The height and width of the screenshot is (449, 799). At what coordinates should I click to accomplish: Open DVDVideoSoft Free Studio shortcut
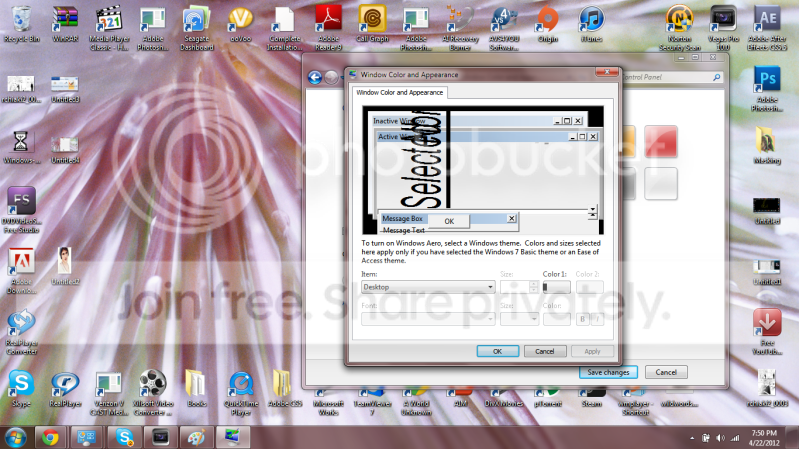[x=21, y=210]
